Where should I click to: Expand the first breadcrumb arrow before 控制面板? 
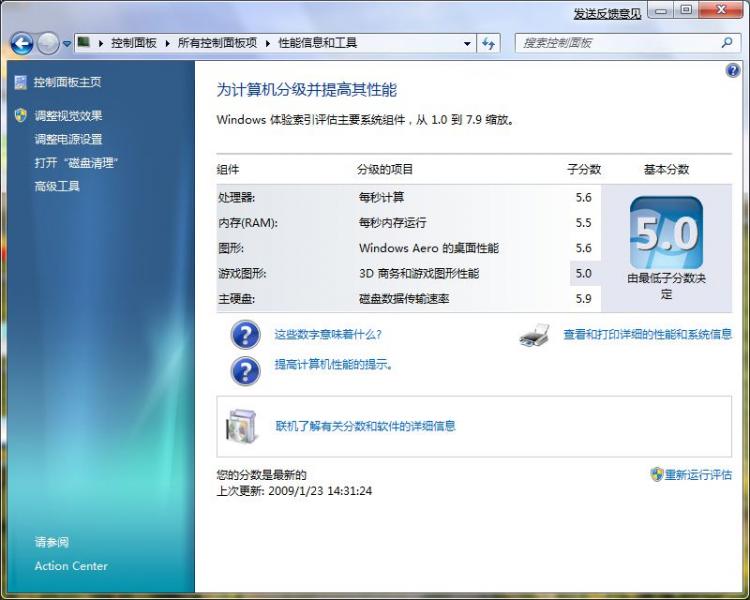[x=101, y=44]
